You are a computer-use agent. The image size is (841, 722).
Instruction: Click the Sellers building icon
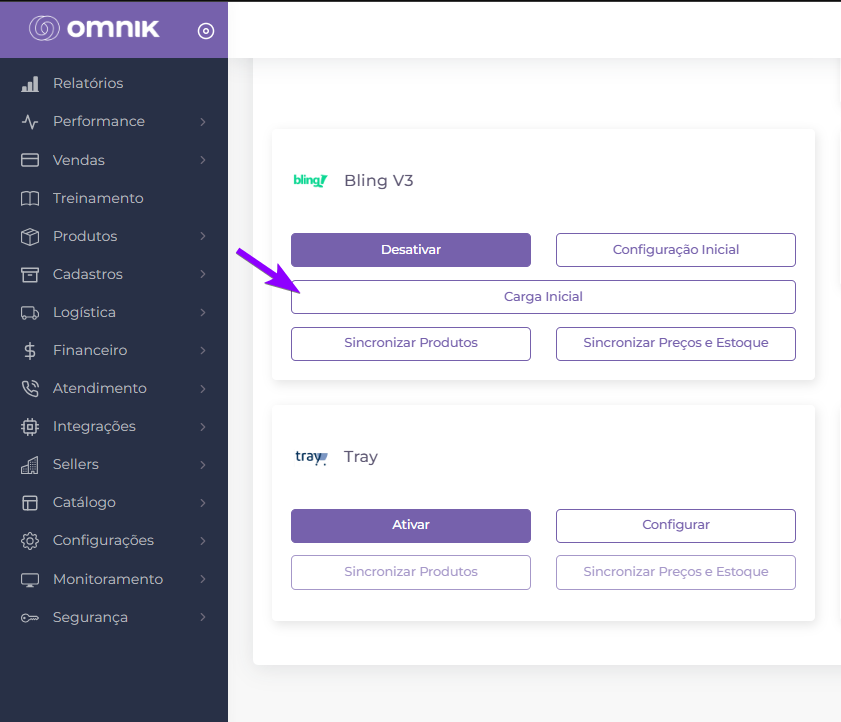click(30, 465)
